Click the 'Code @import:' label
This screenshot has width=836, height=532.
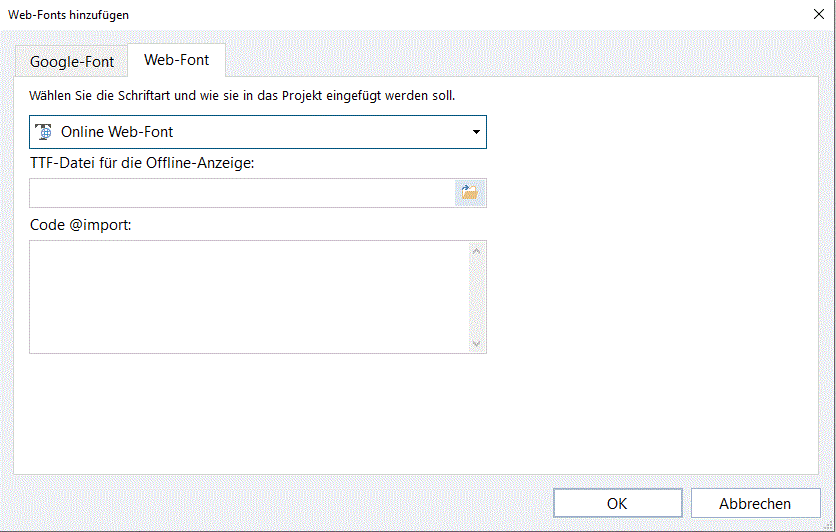(81, 225)
